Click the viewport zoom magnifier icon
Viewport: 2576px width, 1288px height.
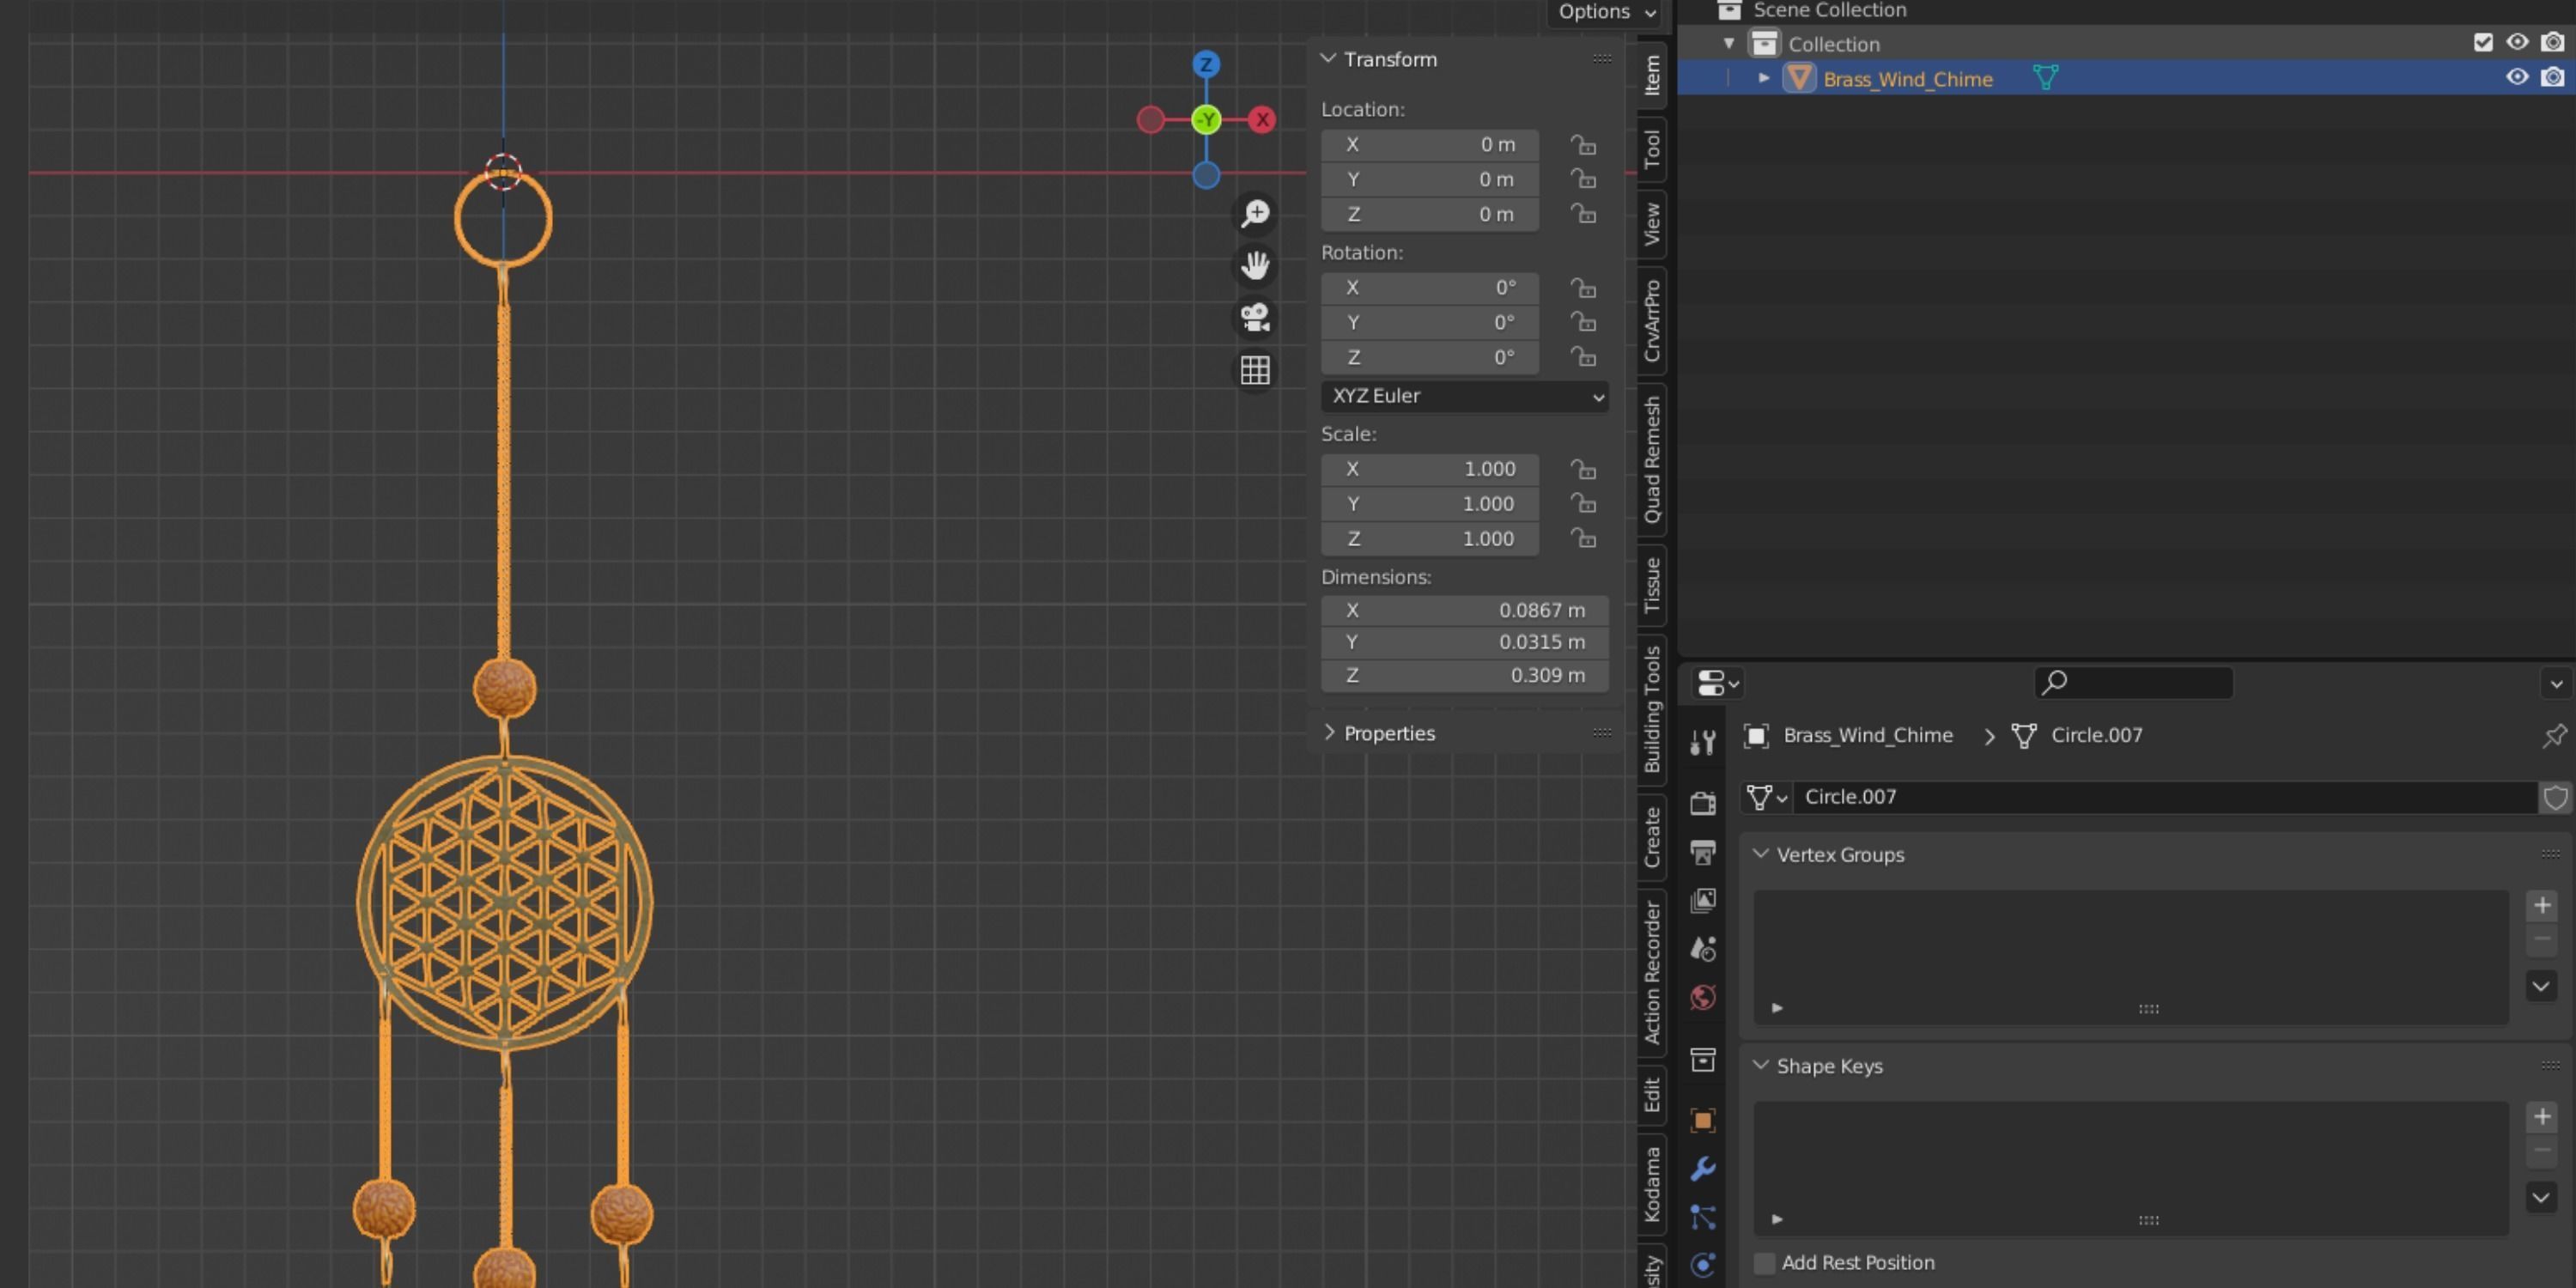point(1255,213)
